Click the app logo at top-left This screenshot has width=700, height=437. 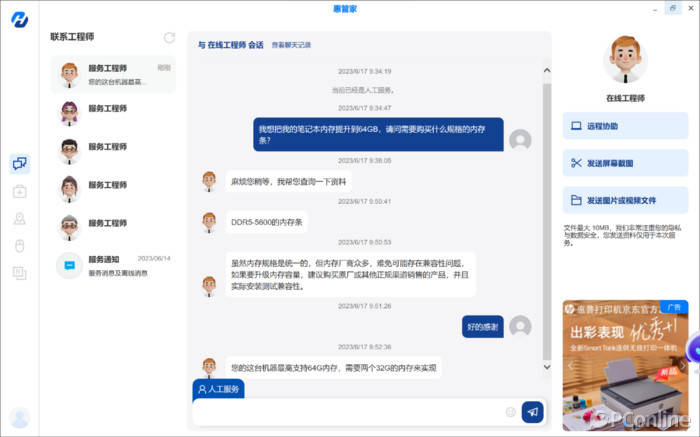19,19
